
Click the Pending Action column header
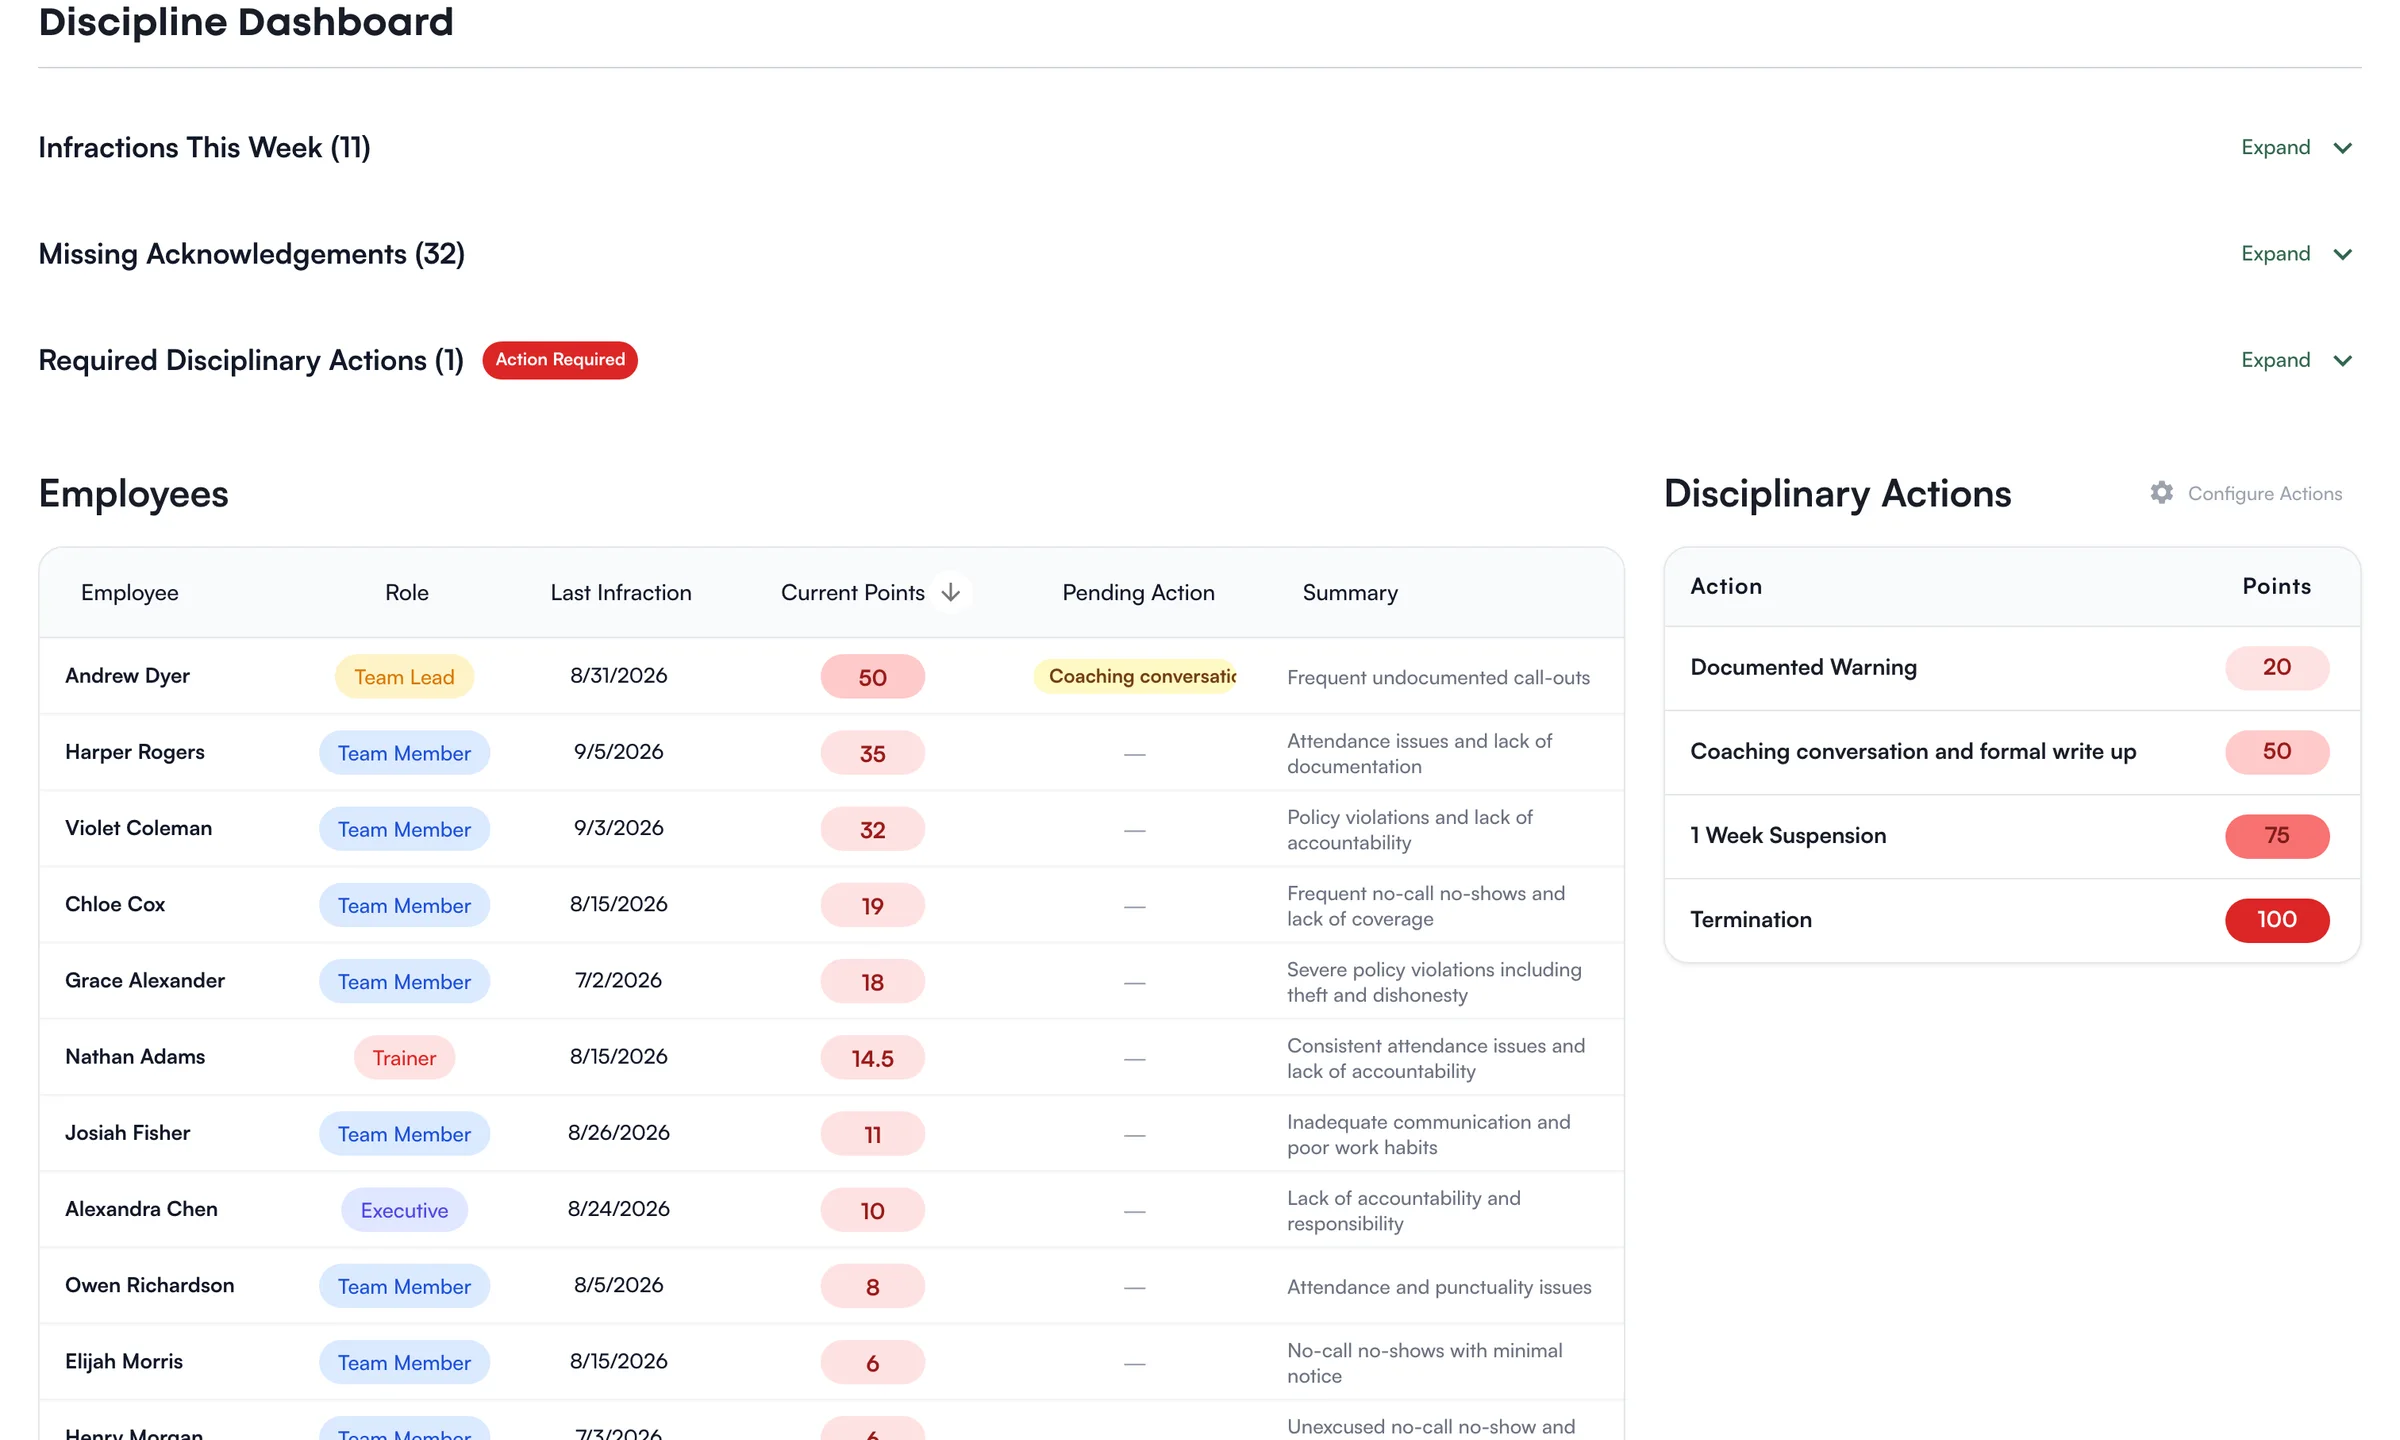coord(1138,592)
